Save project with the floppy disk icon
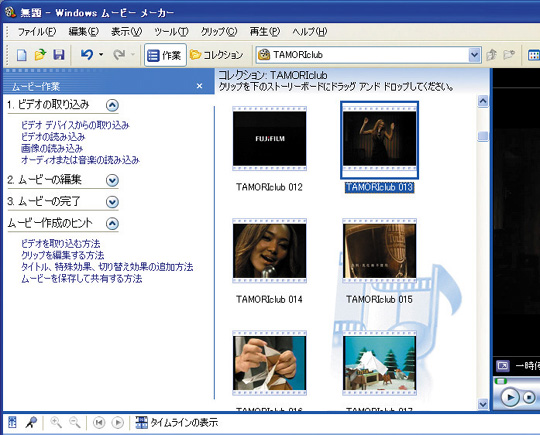This screenshot has width=540, height=435. (59, 55)
